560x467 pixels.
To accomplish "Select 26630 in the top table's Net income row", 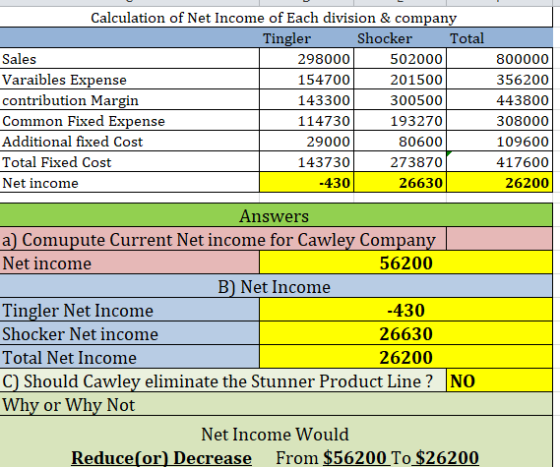I will pyautogui.click(x=400, y=183).
